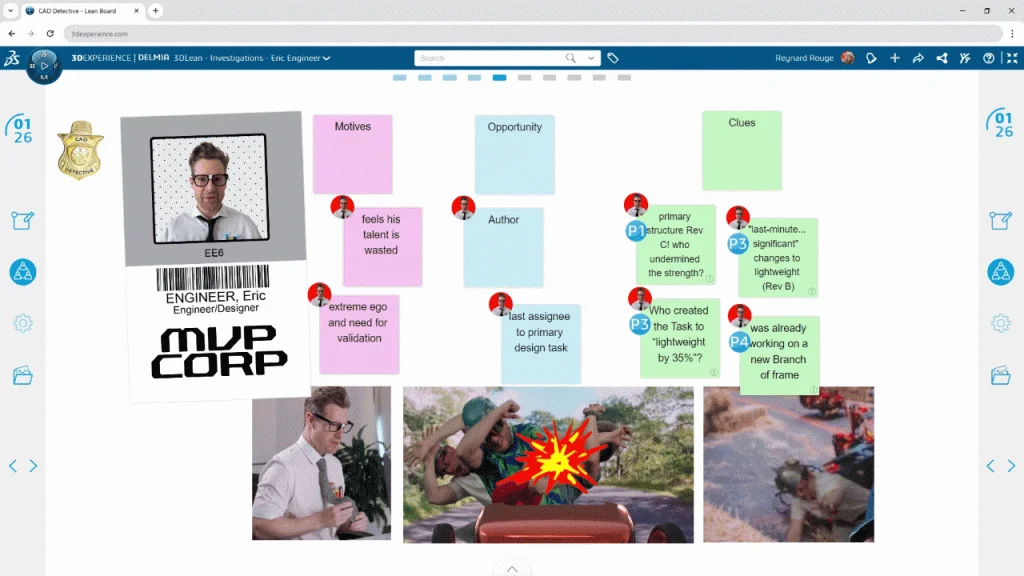Click the Dassault Systèmes 3DS logo

click(12, 58)
